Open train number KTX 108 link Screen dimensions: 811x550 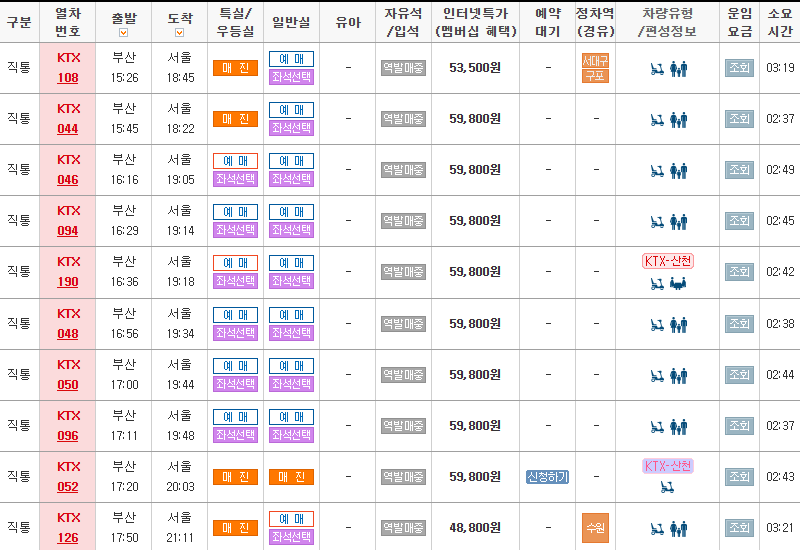tap(68, 78)
